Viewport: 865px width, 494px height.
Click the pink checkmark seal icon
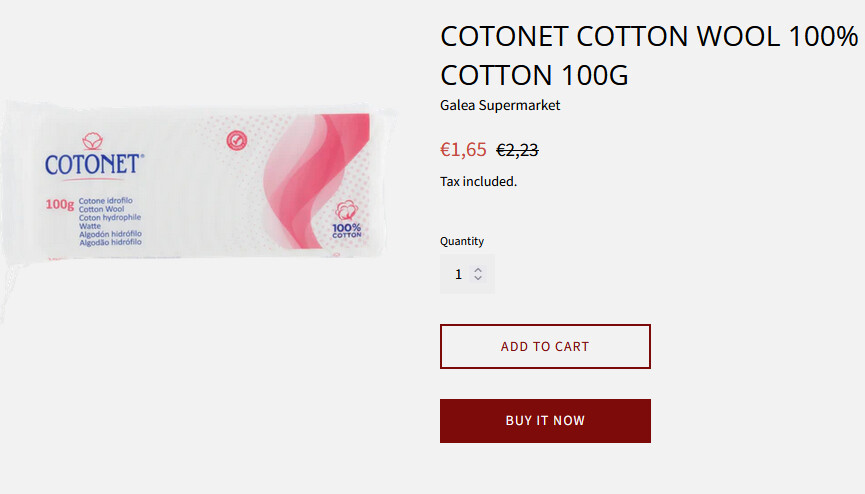[x=237, y=140]
